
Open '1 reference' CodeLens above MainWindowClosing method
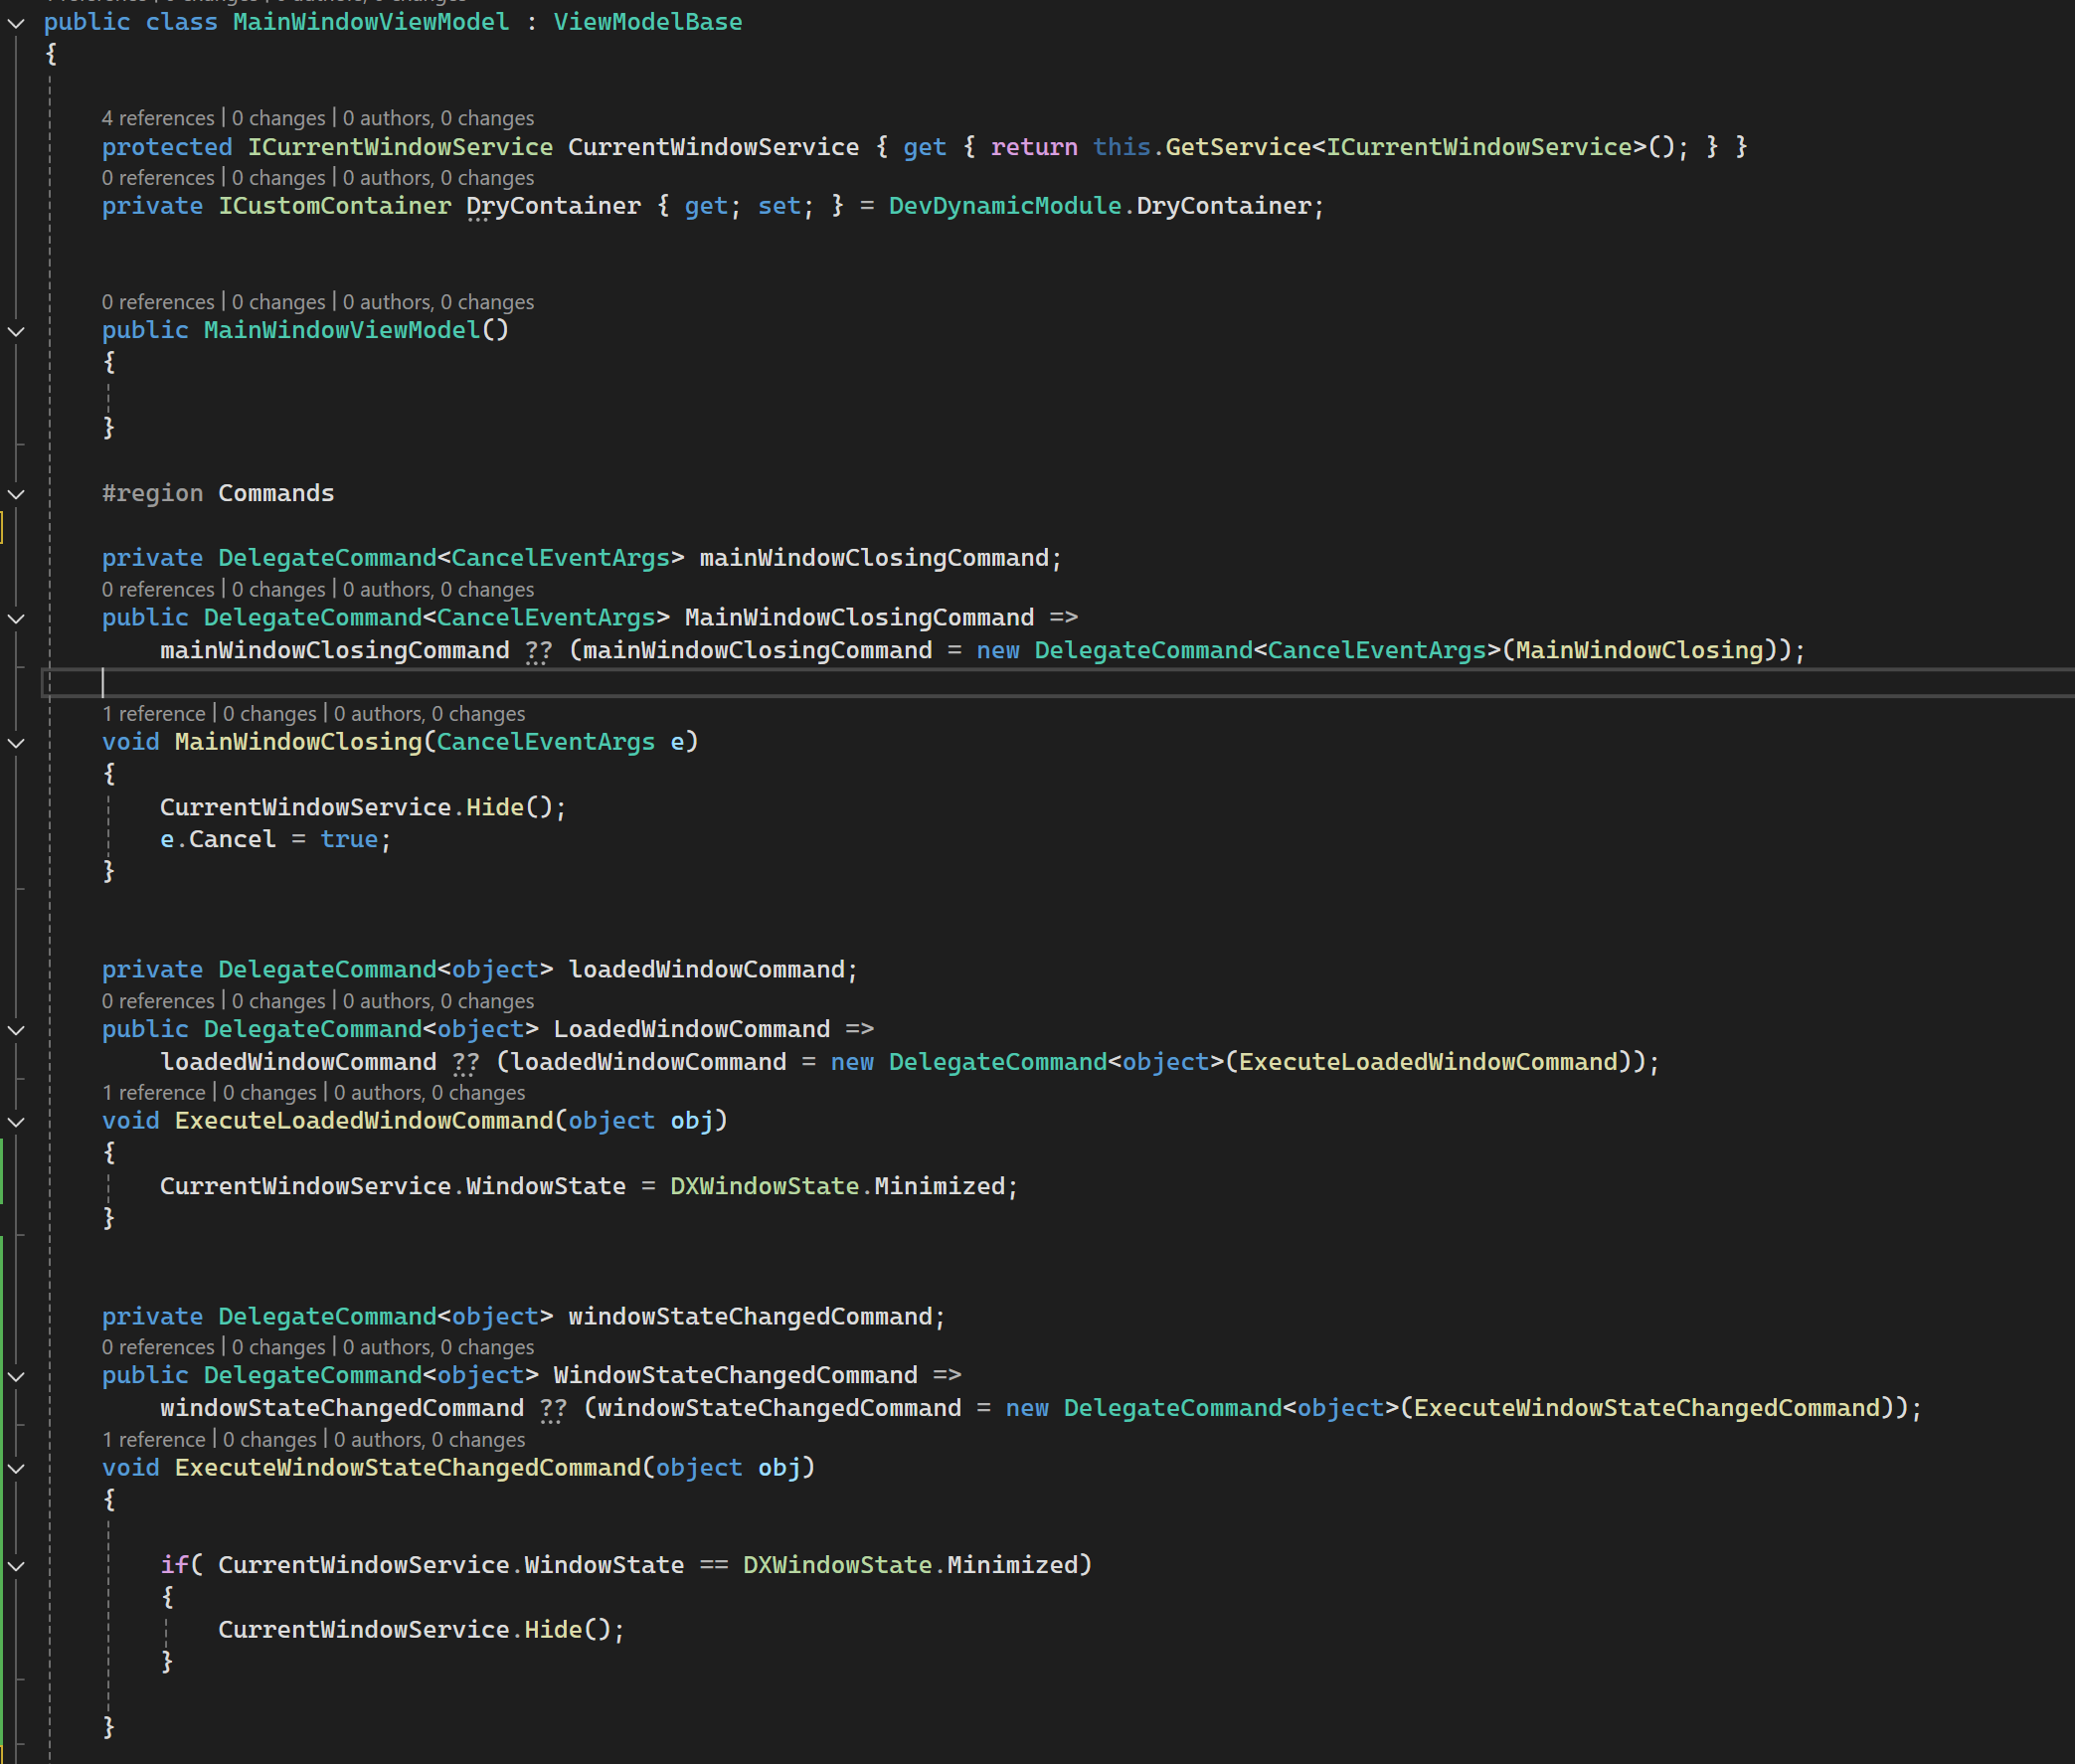153,714
